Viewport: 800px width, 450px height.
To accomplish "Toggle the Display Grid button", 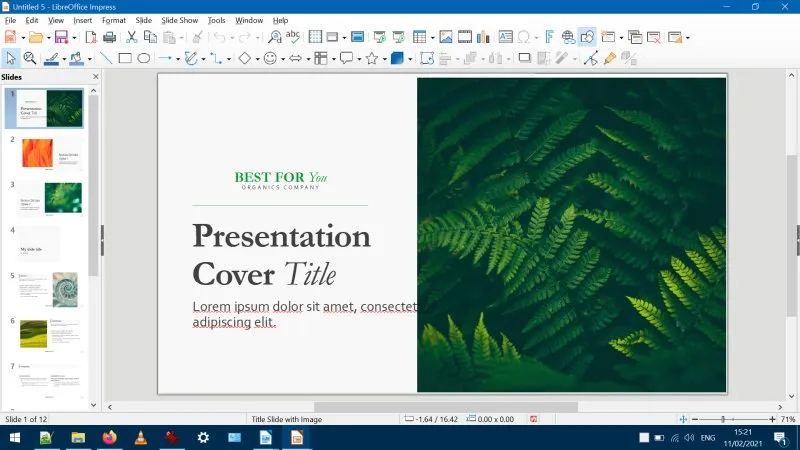I will click(315, 37).
